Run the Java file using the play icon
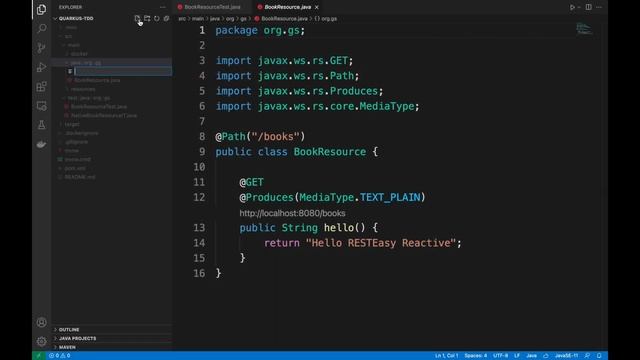Image resolution: width=640 pixels, height=360 pixels. pos(572,7)
